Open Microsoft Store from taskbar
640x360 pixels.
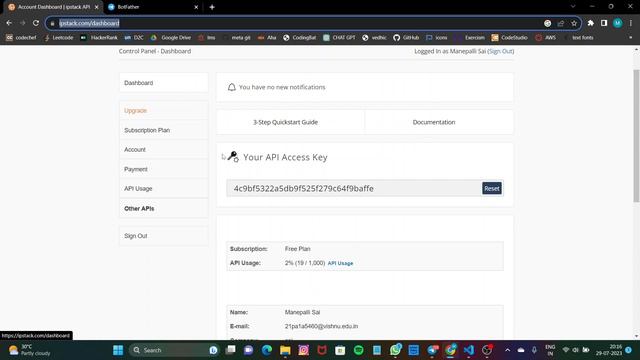[340, 350]
